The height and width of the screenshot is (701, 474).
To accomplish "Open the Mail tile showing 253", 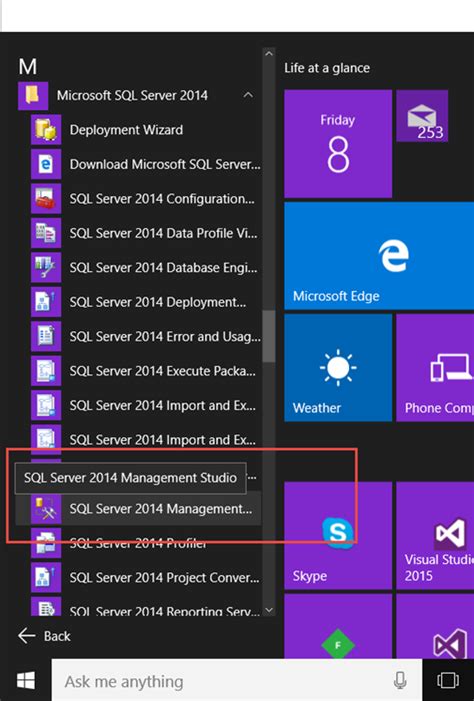I will (x=422, y=115).
